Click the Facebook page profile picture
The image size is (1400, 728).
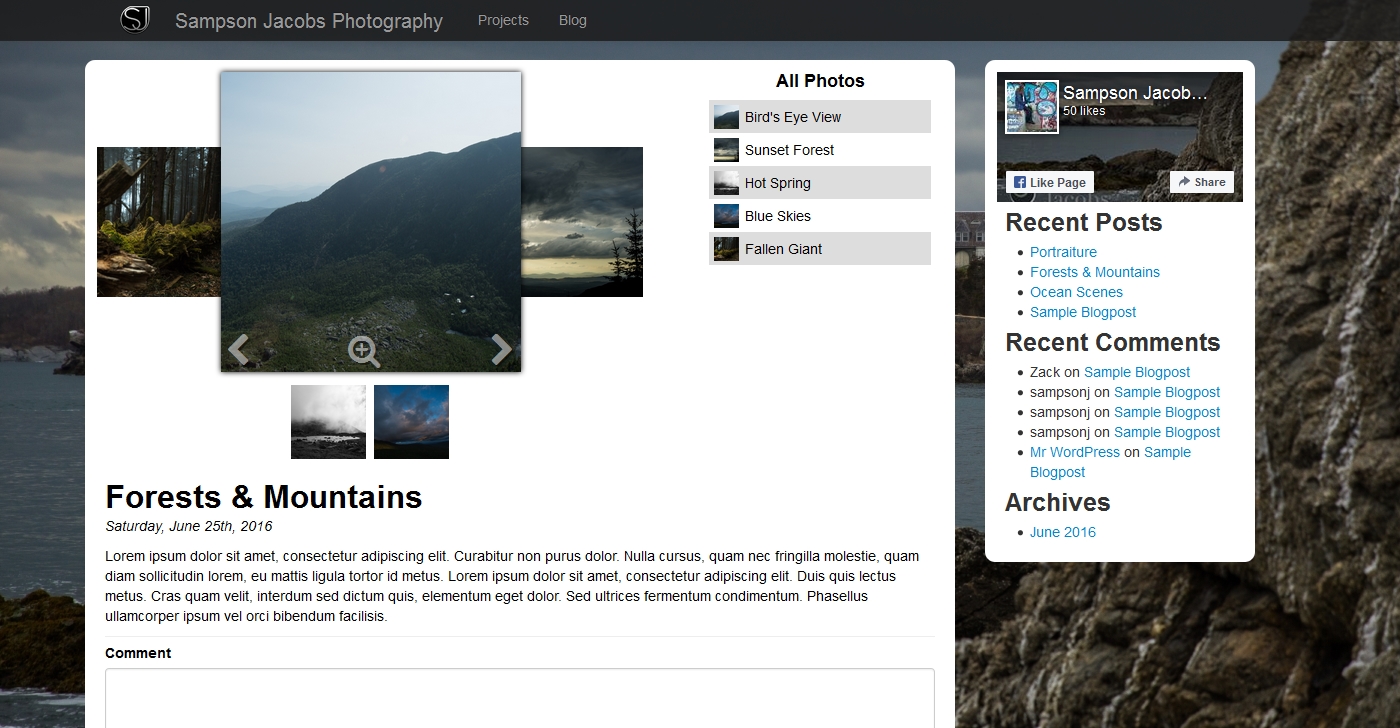coord(1032,107)
